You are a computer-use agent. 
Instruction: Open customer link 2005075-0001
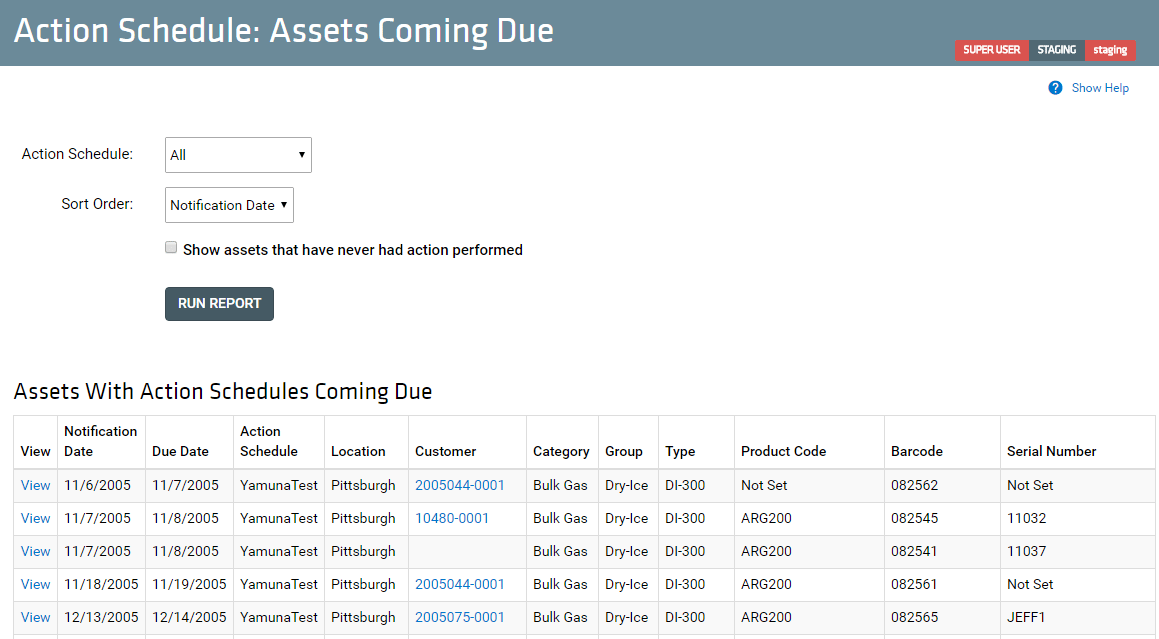460,617
